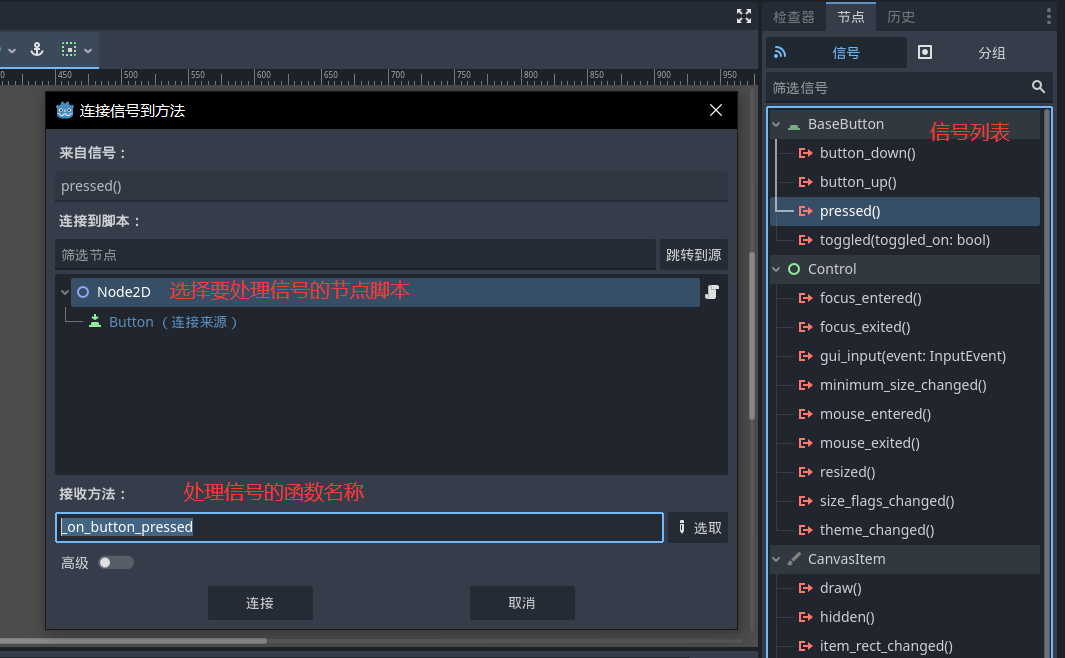Collapse the BaseButton signal group
Screen dimensions: 1065x658
(776, 125)
